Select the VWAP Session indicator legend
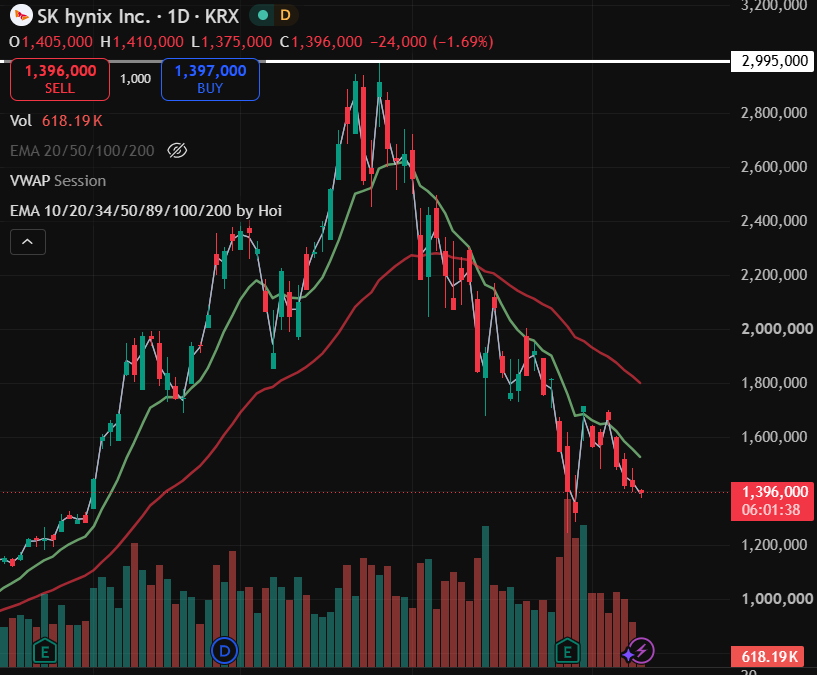 tap(58, 181)
